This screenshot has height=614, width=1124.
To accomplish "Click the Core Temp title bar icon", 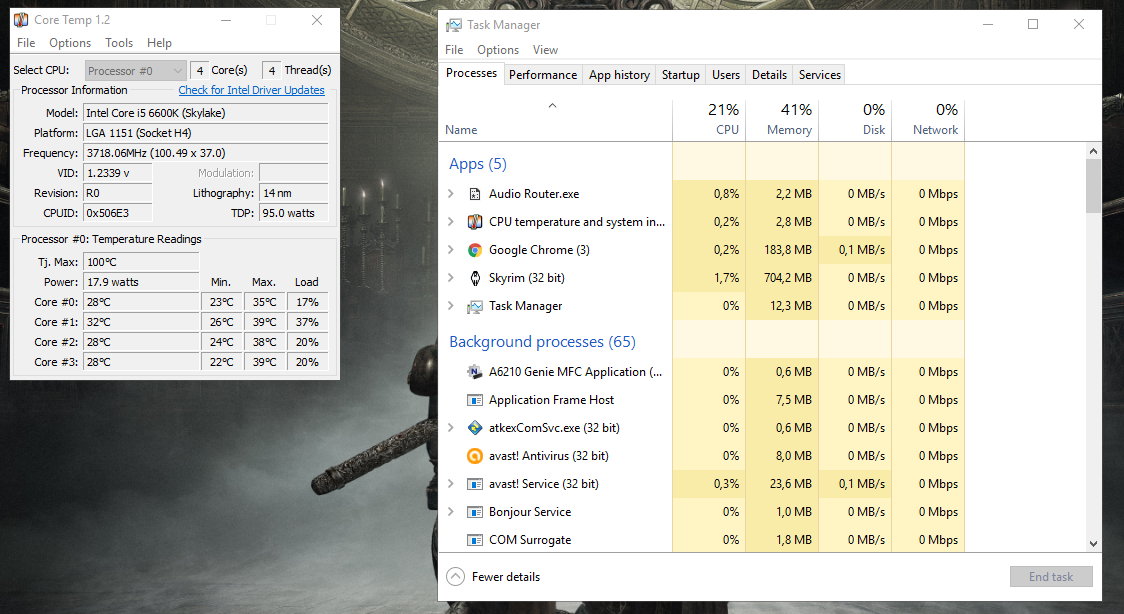I will (x=22, y=20).
